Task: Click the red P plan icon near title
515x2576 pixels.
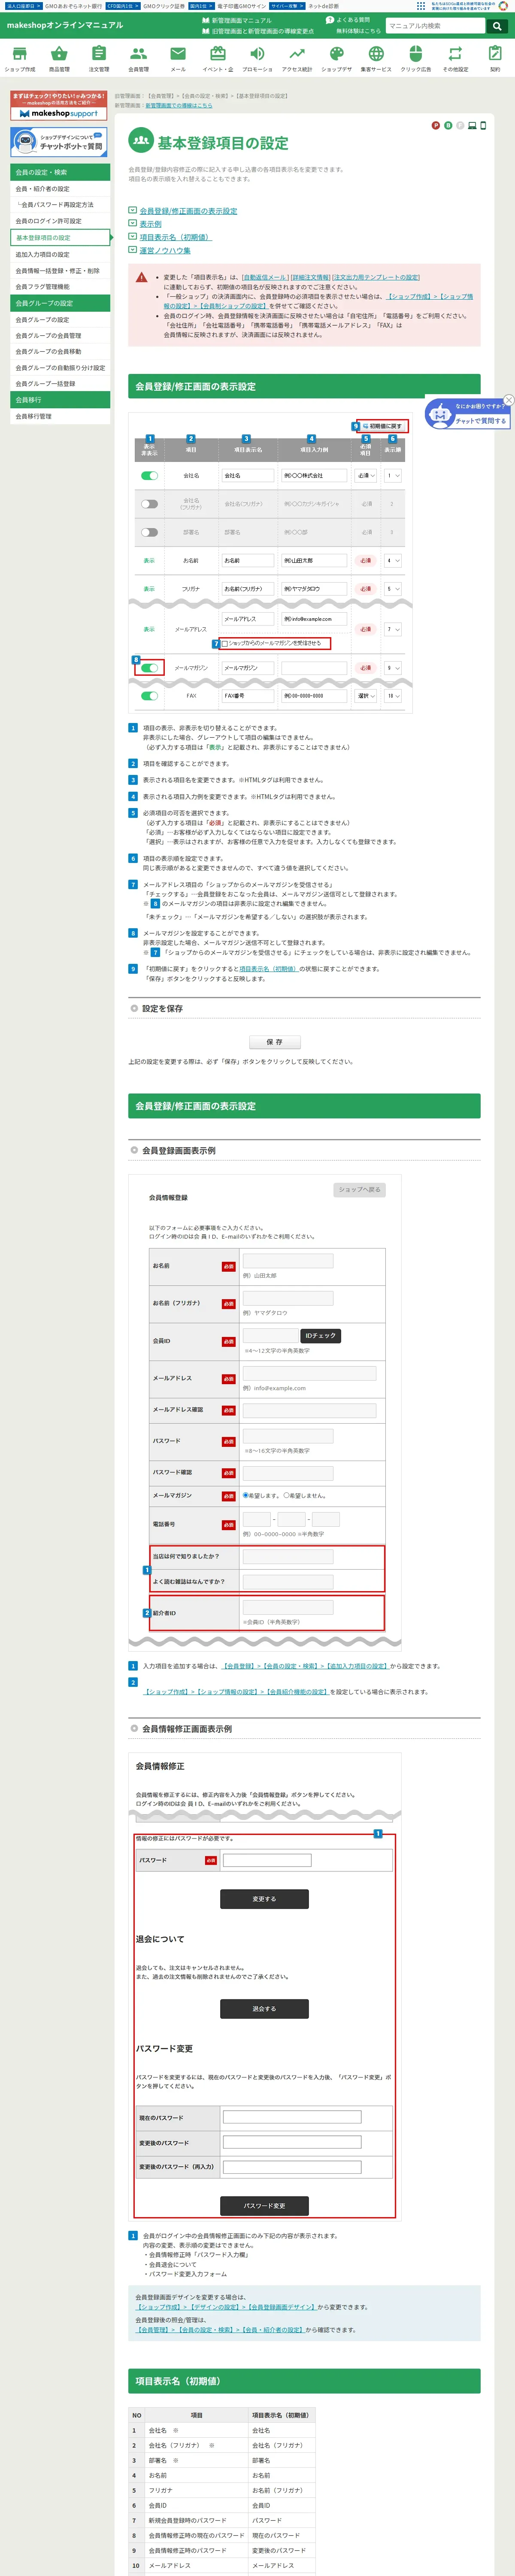Action: 435,126
